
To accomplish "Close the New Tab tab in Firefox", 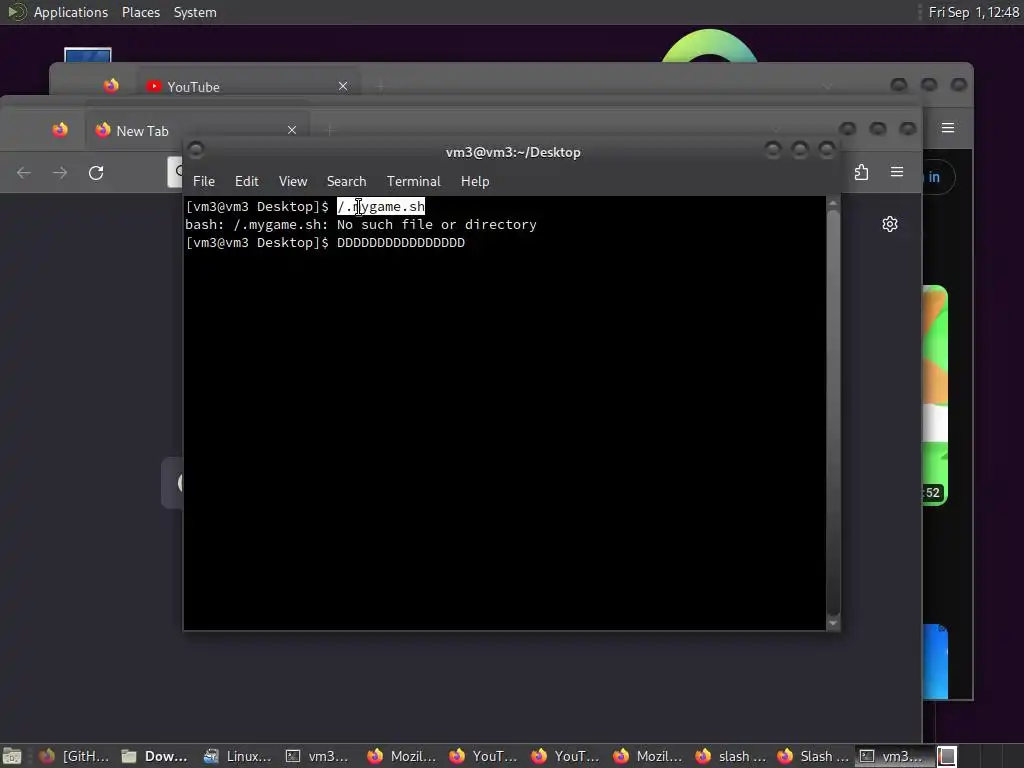I will [292, 130].
